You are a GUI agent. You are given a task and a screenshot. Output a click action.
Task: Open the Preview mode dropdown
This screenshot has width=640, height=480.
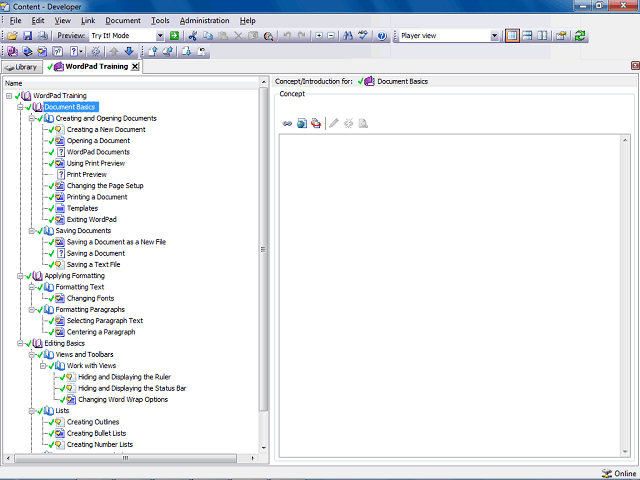point(160,36)
